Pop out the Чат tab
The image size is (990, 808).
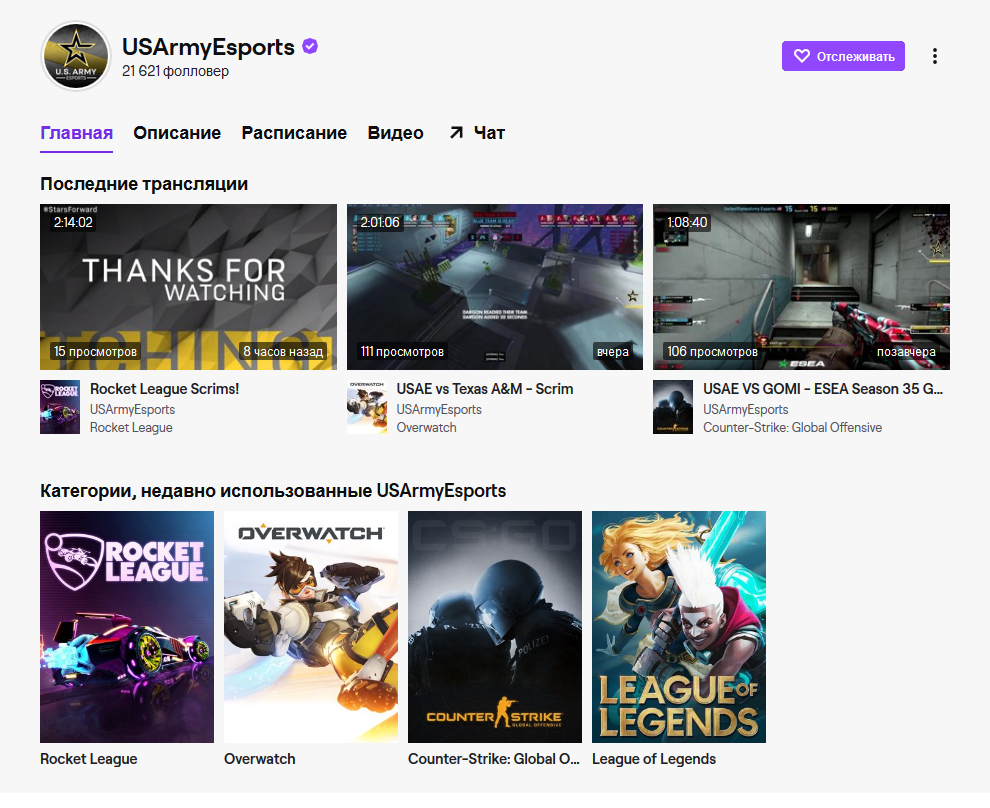(477, 133)
